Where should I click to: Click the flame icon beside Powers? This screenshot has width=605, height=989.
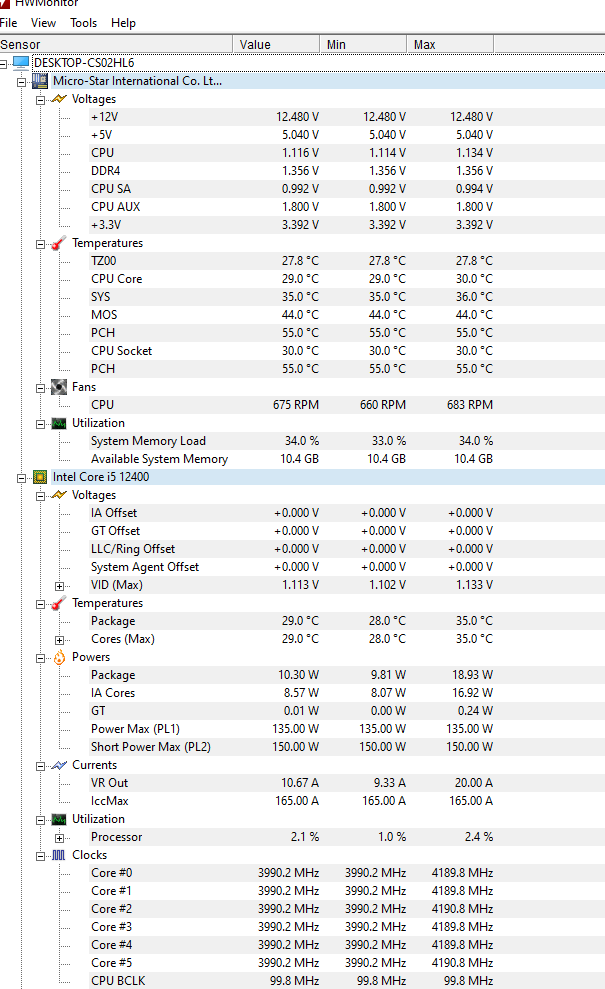tap(59, 657)
